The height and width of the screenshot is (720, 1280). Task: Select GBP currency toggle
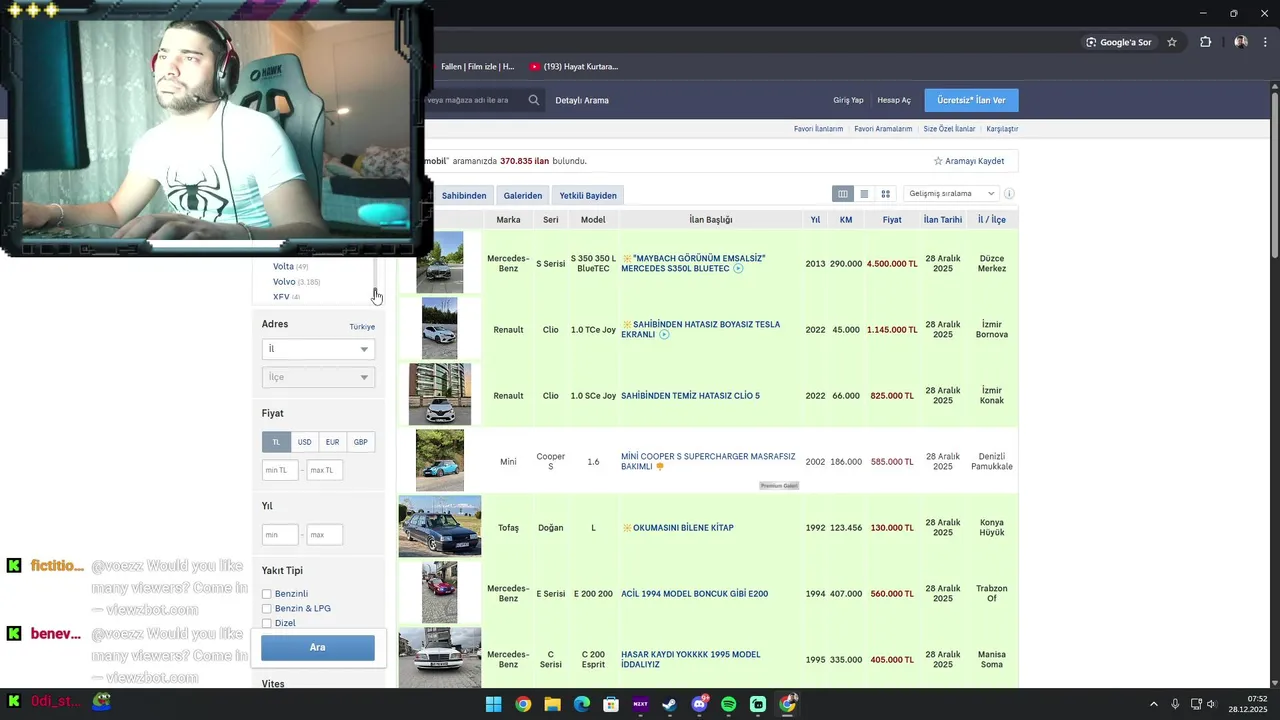coord(360,442)
